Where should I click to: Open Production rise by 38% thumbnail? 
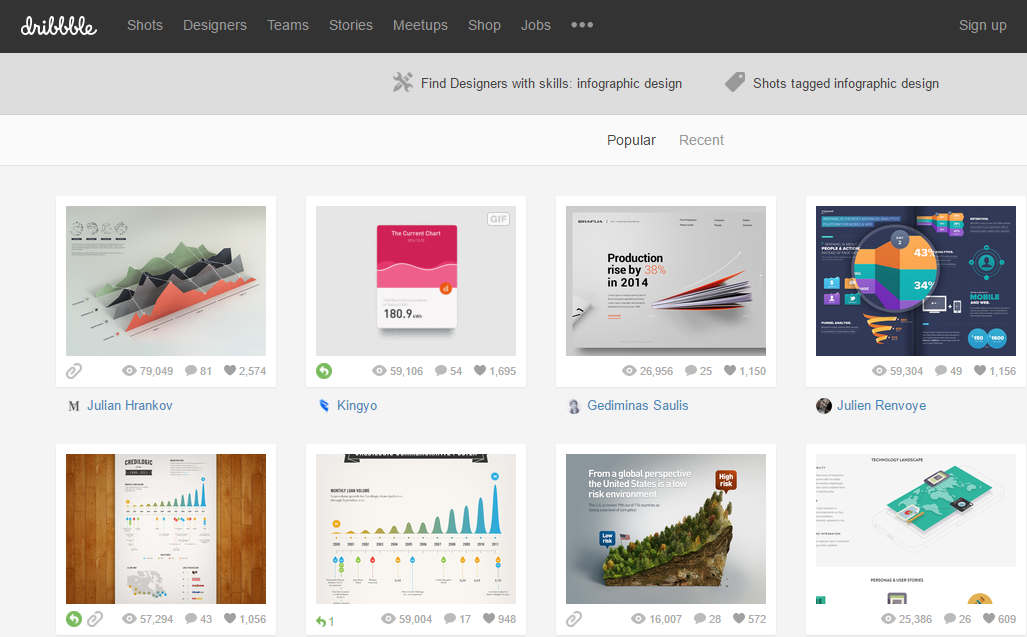665,281
